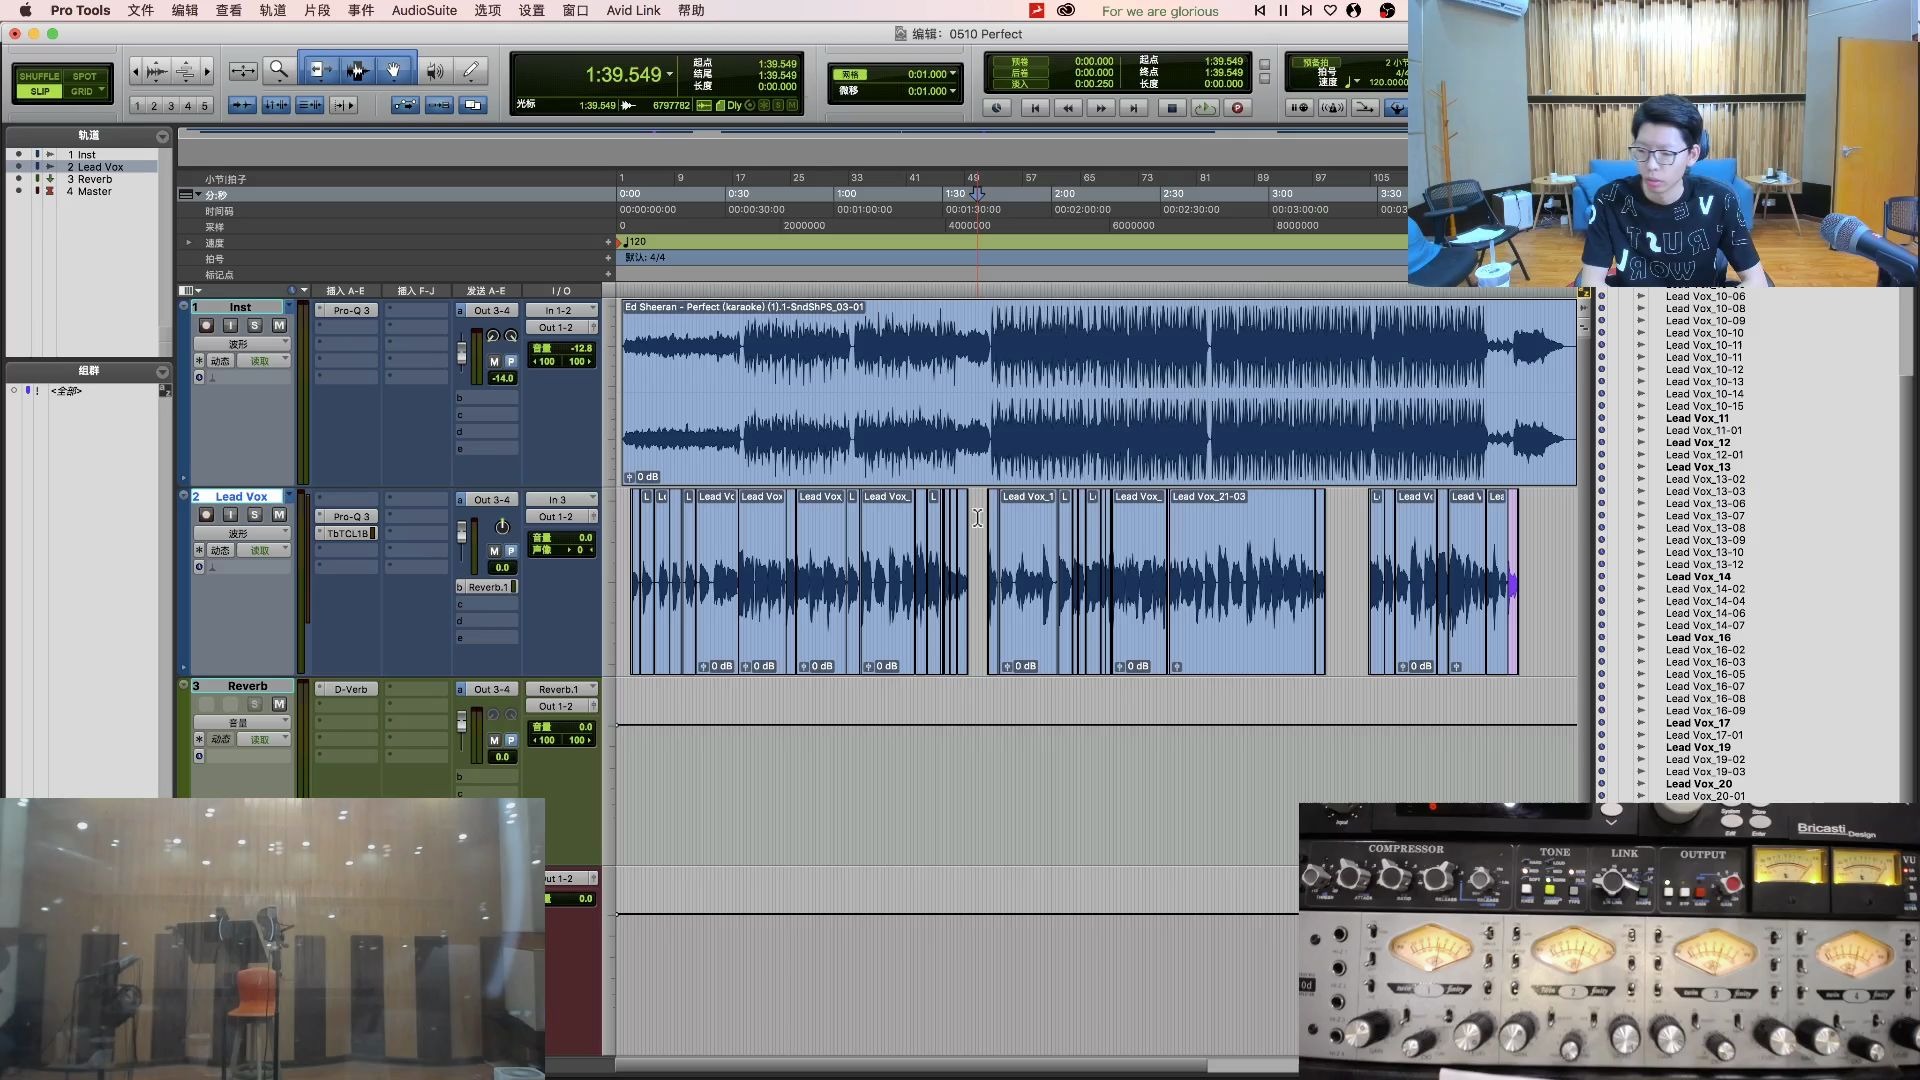Click the horizontal zoom toggle icon

243,70
